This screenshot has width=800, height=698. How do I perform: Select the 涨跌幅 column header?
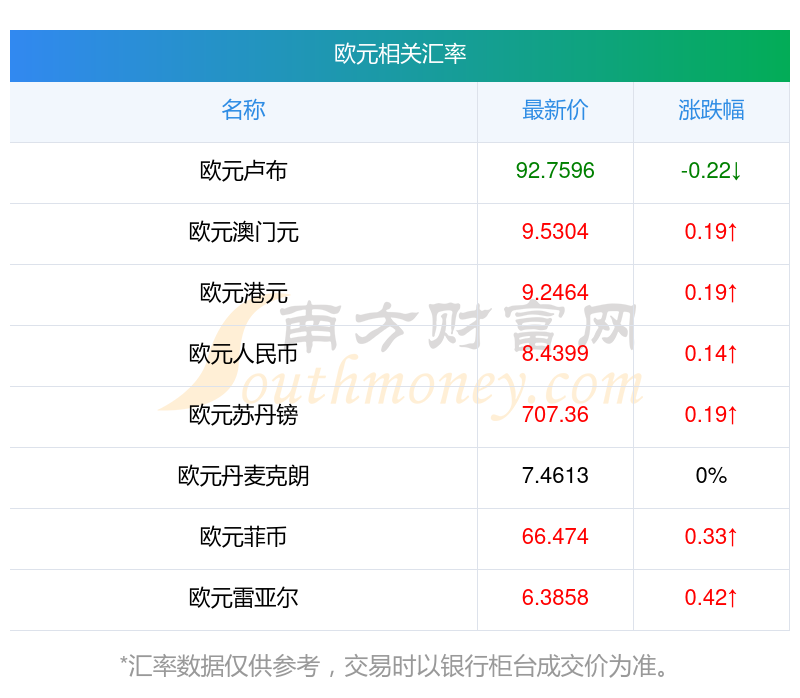coord(711,110)
